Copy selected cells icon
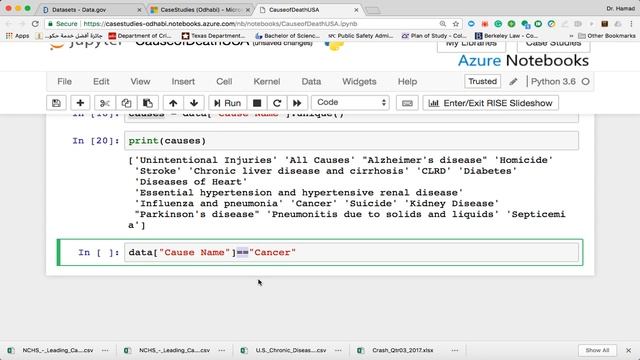This screenshot has height=360, width=640. click(x=126, y=103)
